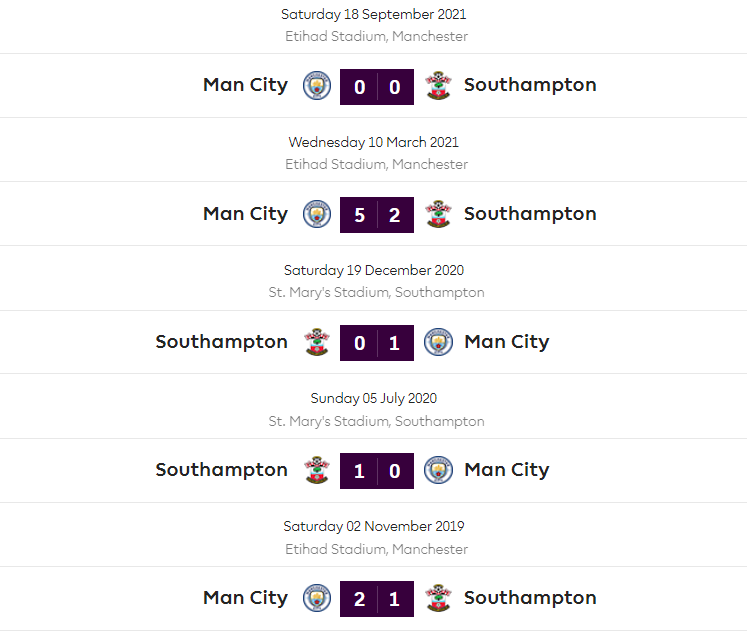Click Southampton crest in 05 July 2020 match
This screenshot has width=747, height=635.
click(x=317, y=470)
